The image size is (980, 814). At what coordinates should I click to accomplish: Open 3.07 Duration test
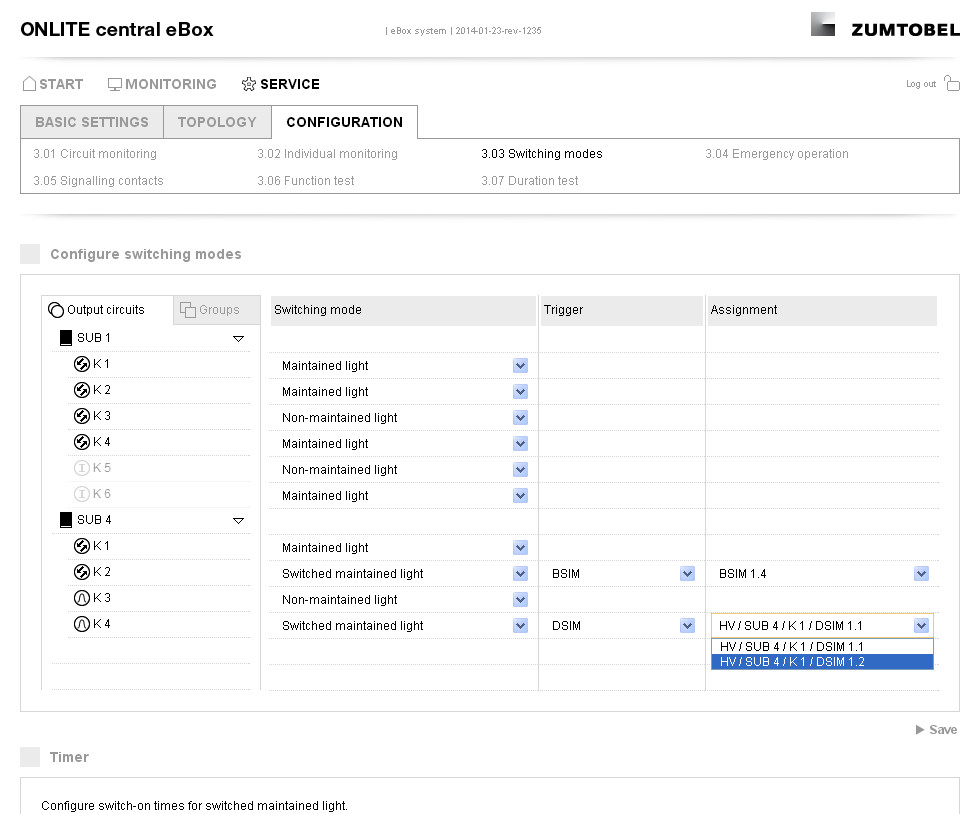point(529,181)
